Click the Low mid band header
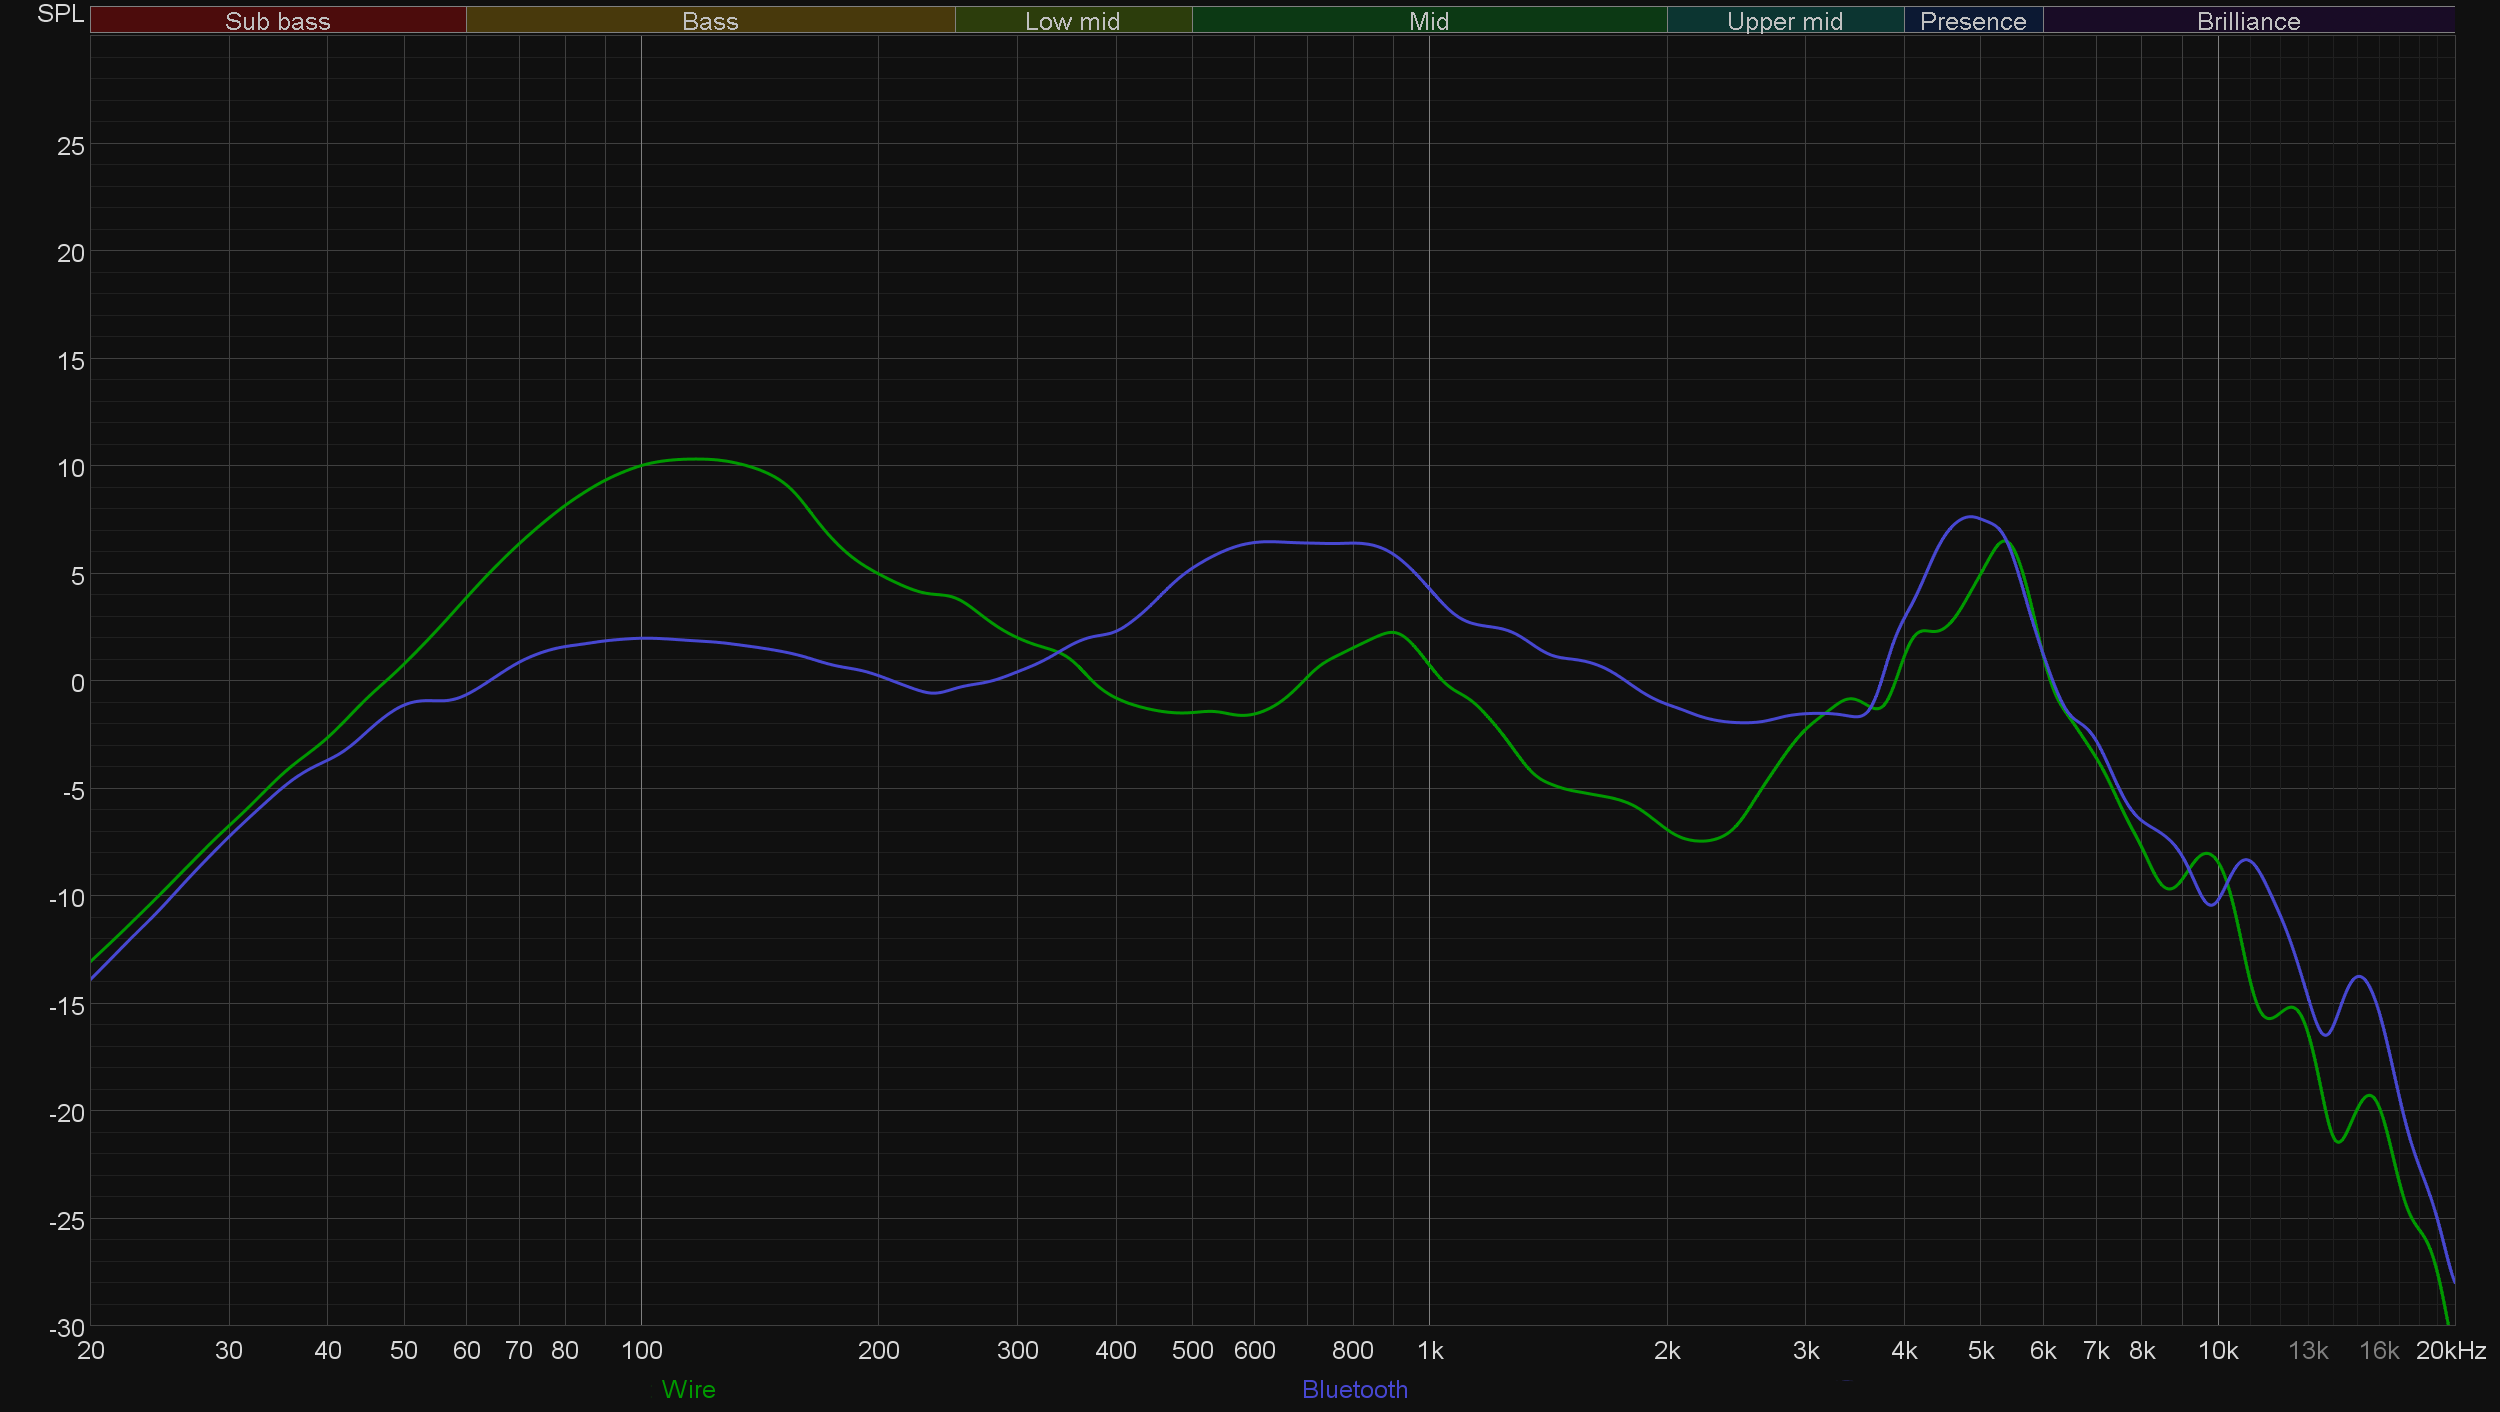 point(1072,21)
